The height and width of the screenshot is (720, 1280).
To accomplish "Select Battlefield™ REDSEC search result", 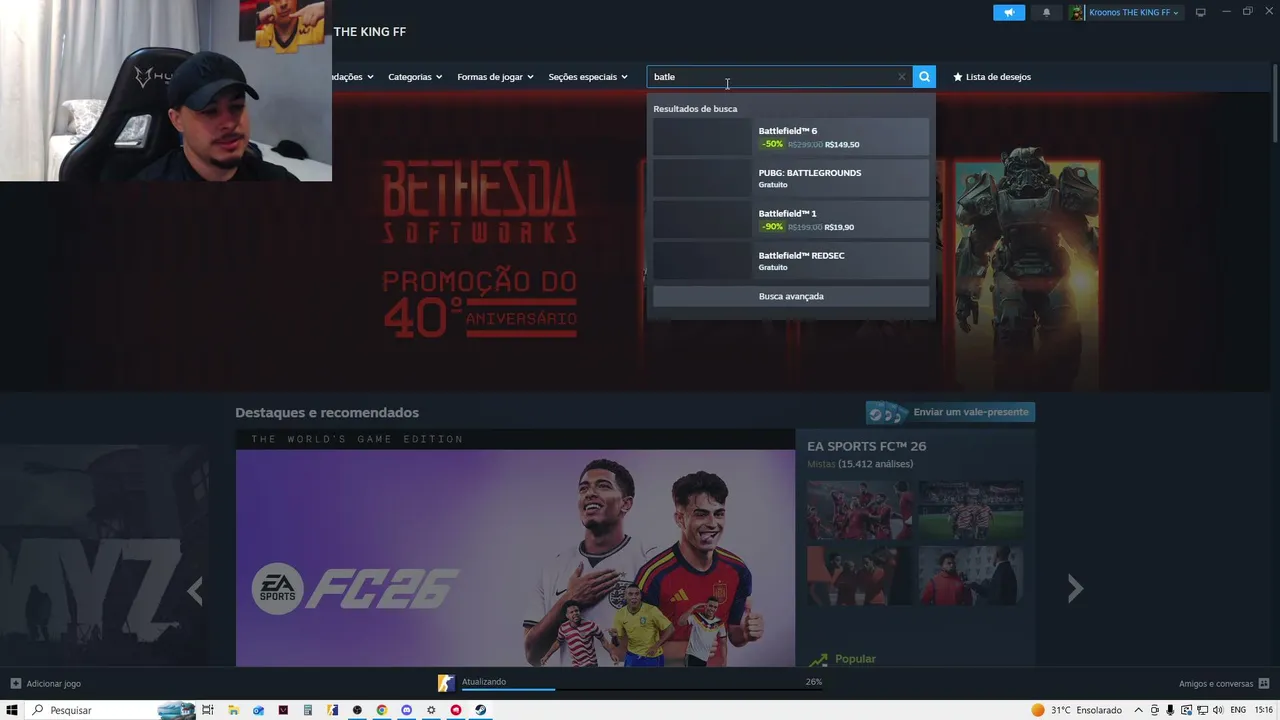I will pyautogui.click(x=791, y=261).
